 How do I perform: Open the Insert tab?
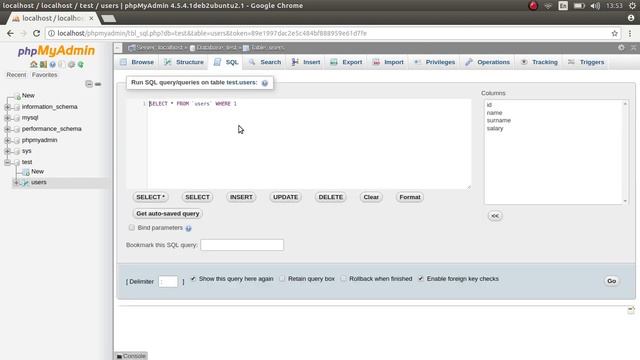point(306,62)
